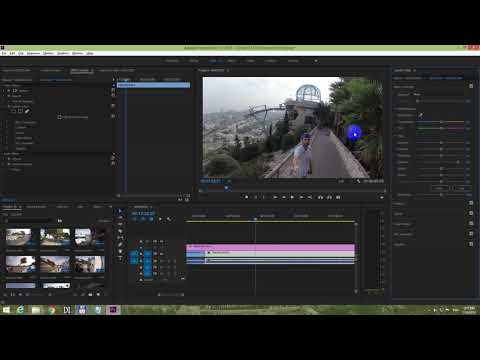The height and width of the screenshot is (360, 480).
Task: Adjust the Saturation slider in Lumetri
Action: 440,195
